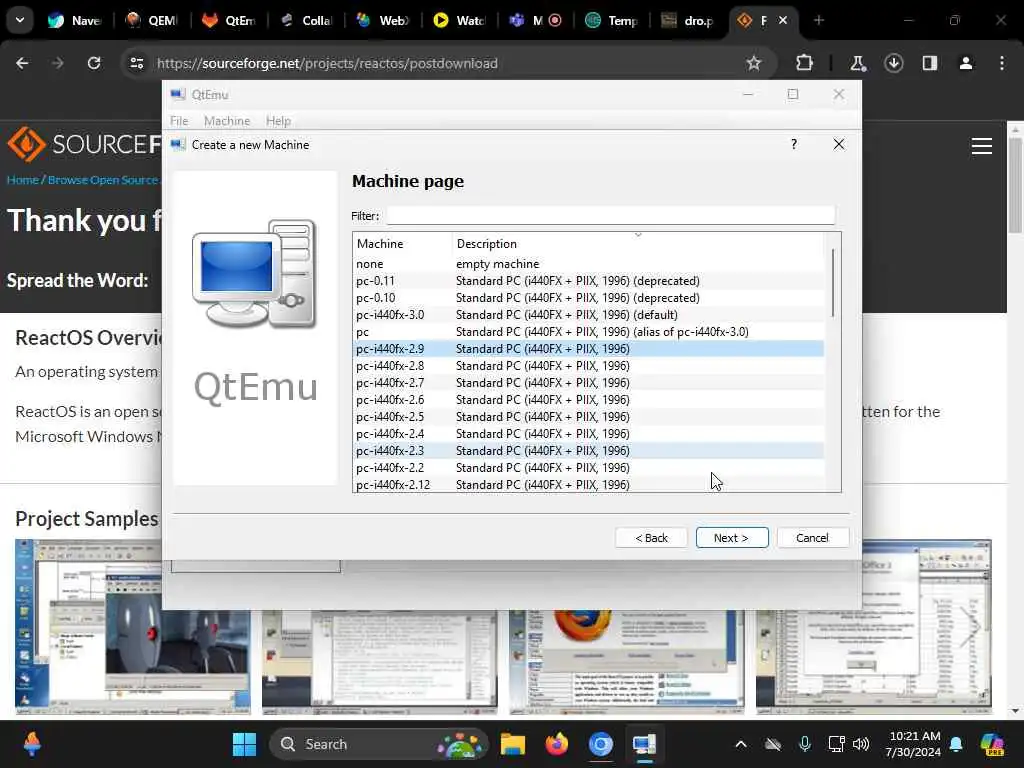Sort by the Machine column header
Viewport: 1024px width, 768px height.
click(402, 244)
